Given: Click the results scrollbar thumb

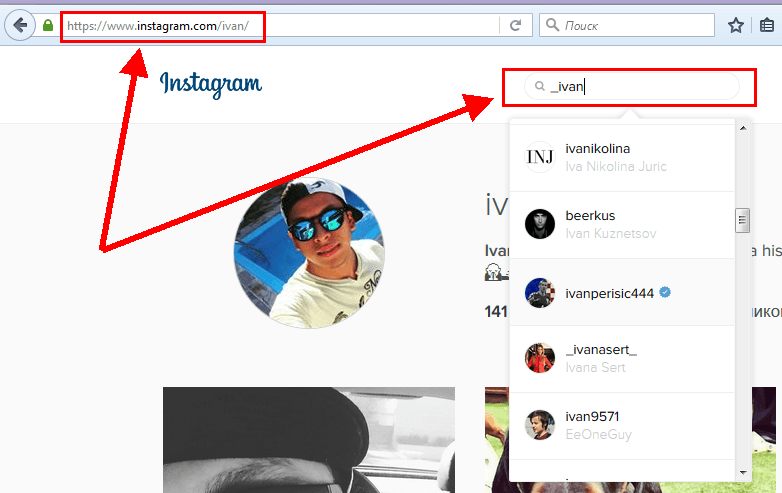Looking at the screenshot, I should (x=743, y=220).
